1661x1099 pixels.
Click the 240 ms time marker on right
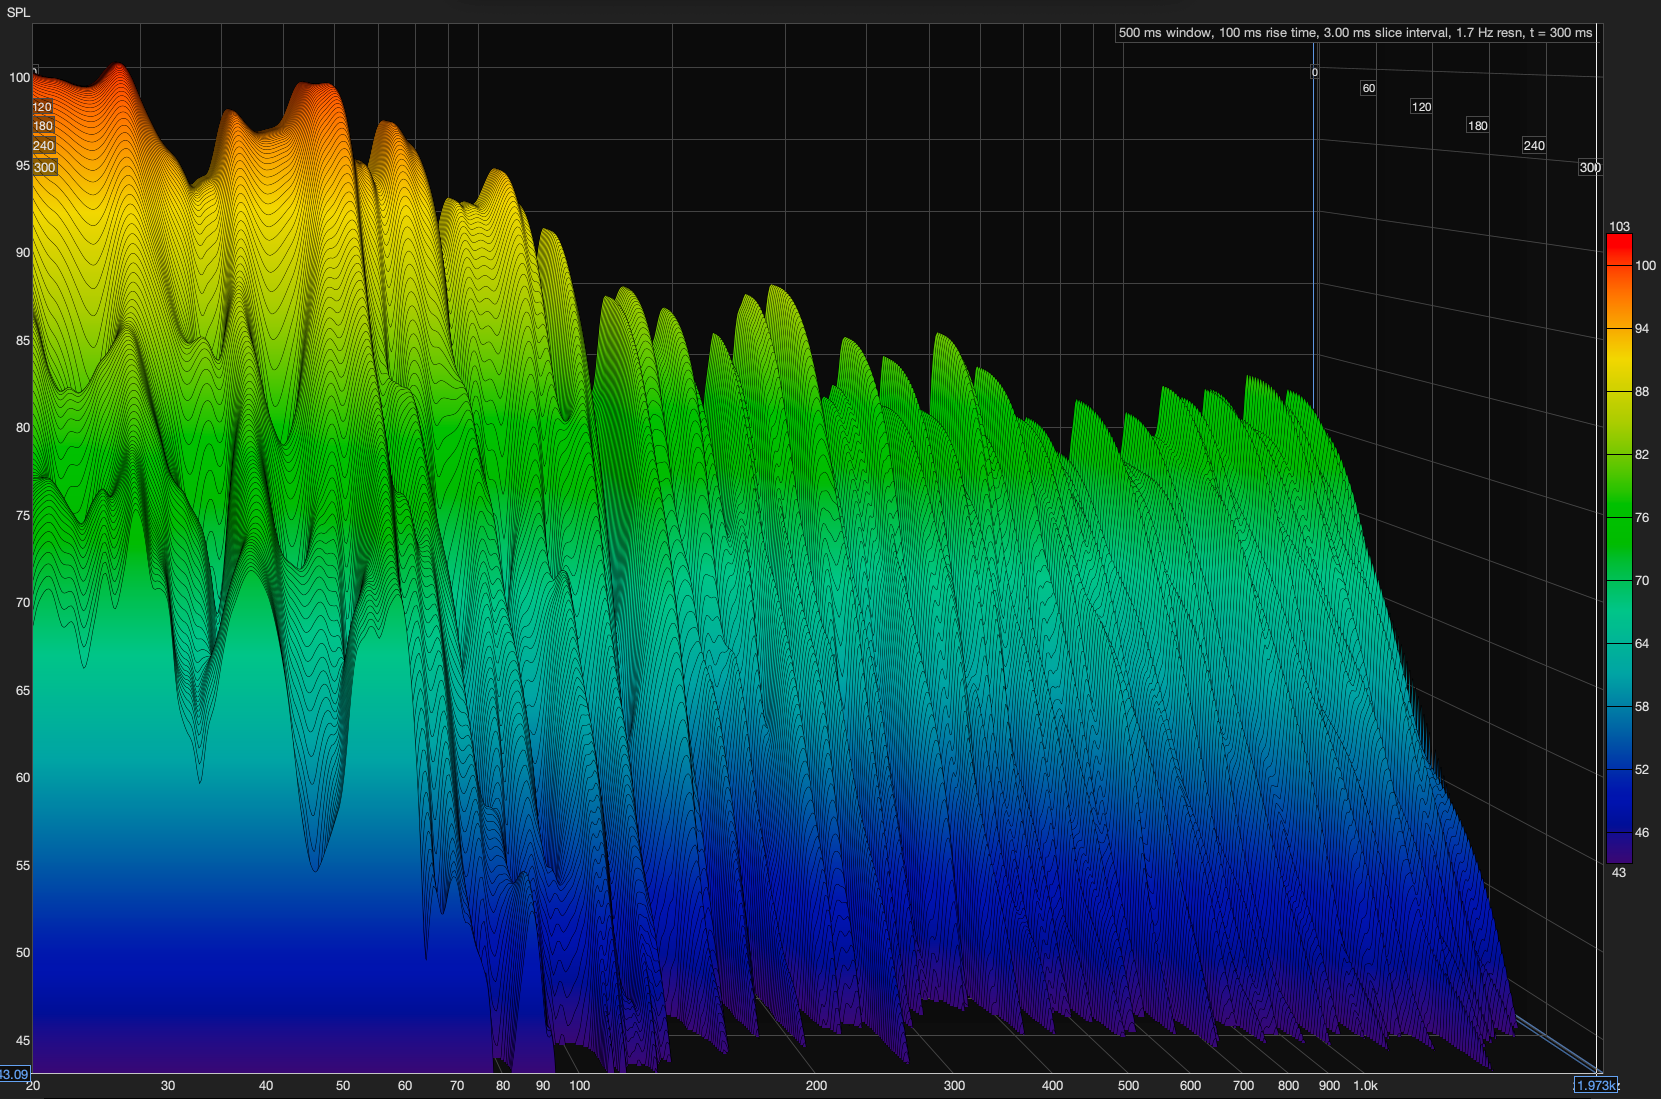pyautogui.click(x=1533, y=145)
